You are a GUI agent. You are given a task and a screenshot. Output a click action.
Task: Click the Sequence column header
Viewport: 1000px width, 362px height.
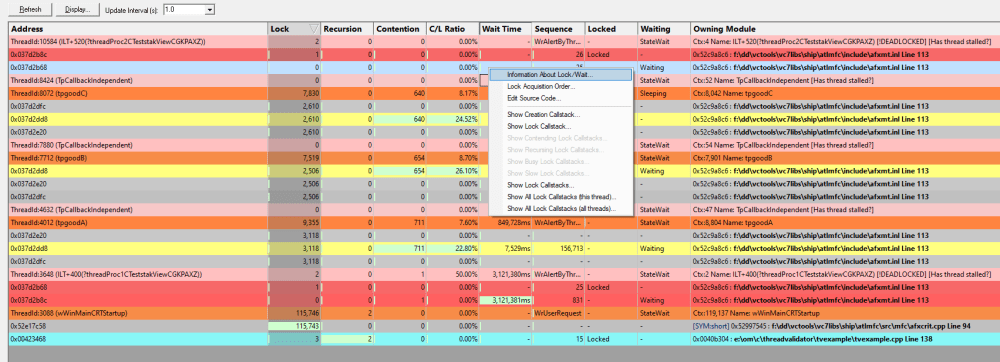tap(559, 29)
